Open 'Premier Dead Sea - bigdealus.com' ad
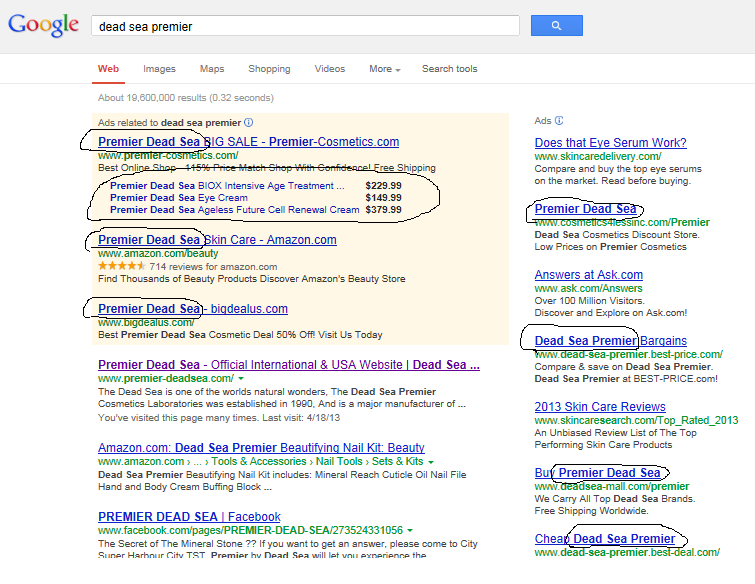755x584 pixels. [x=193, y=309]
